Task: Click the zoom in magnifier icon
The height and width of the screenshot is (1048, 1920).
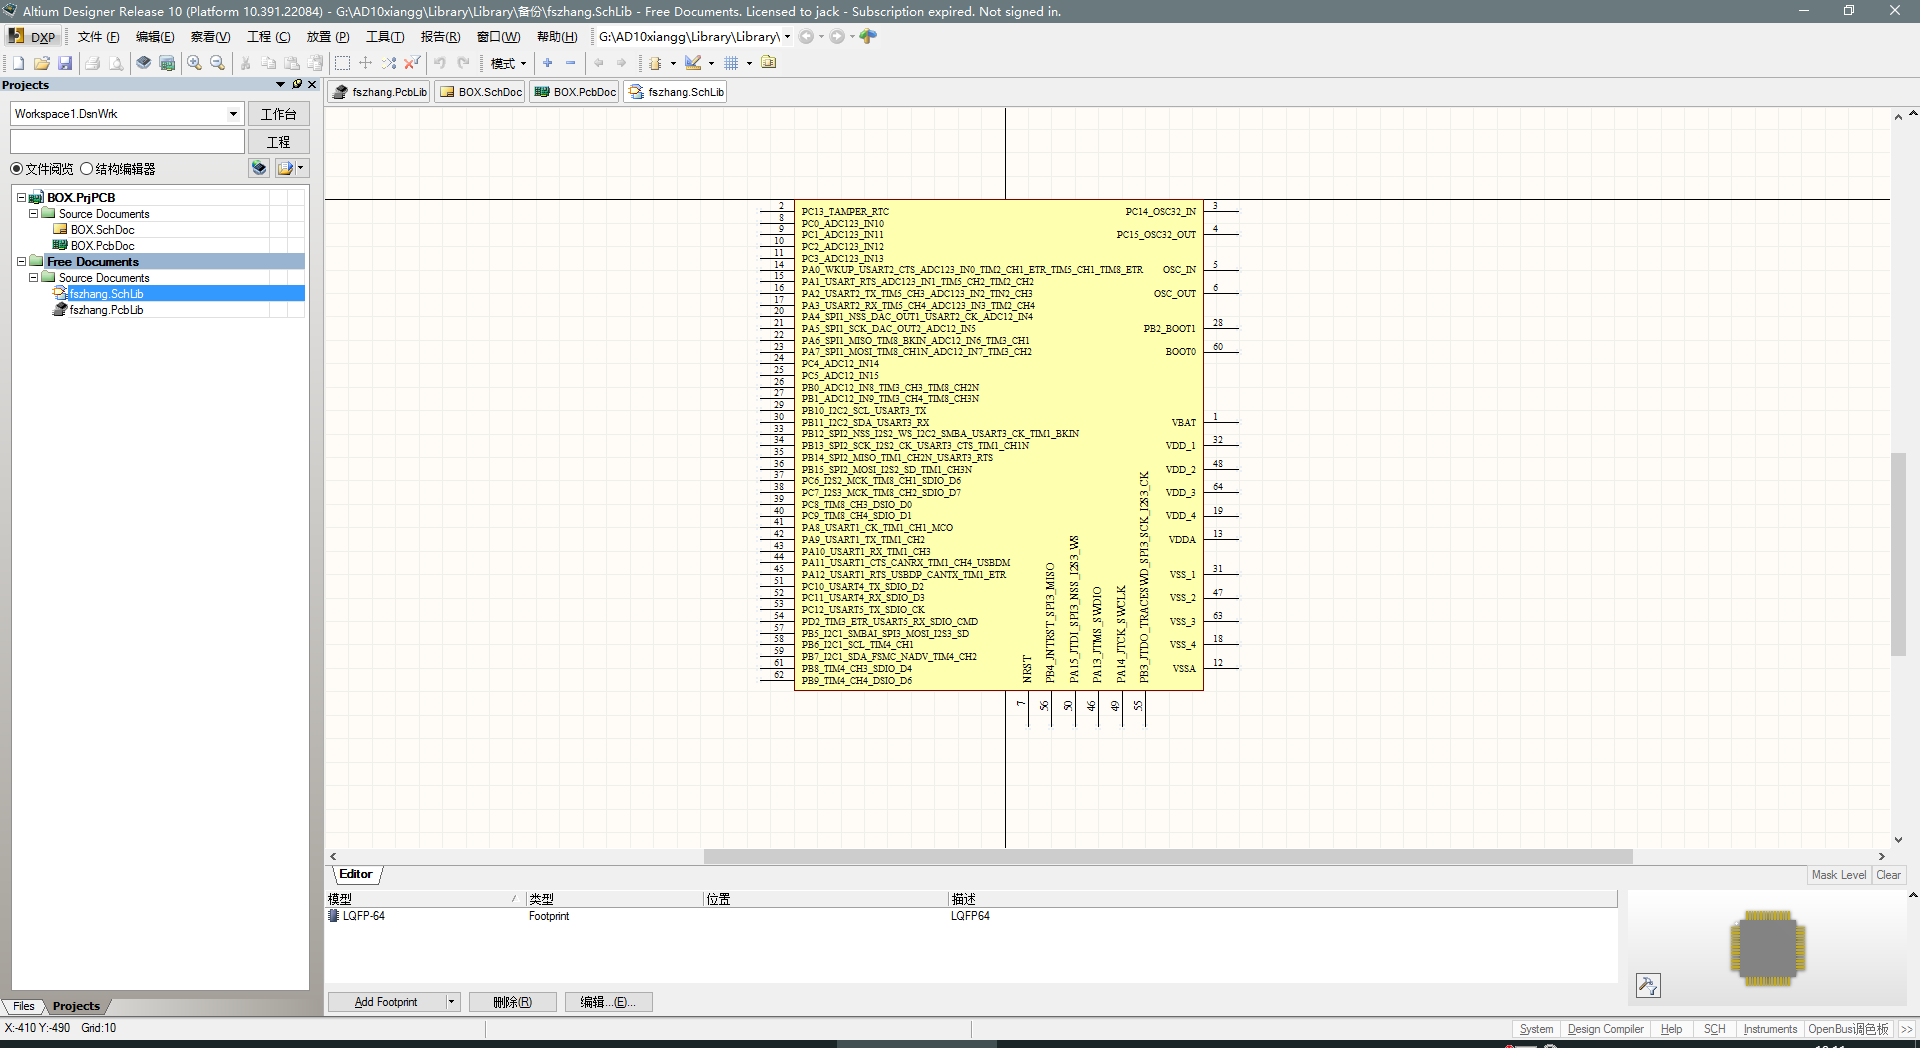Action: (x=194, y=63)
